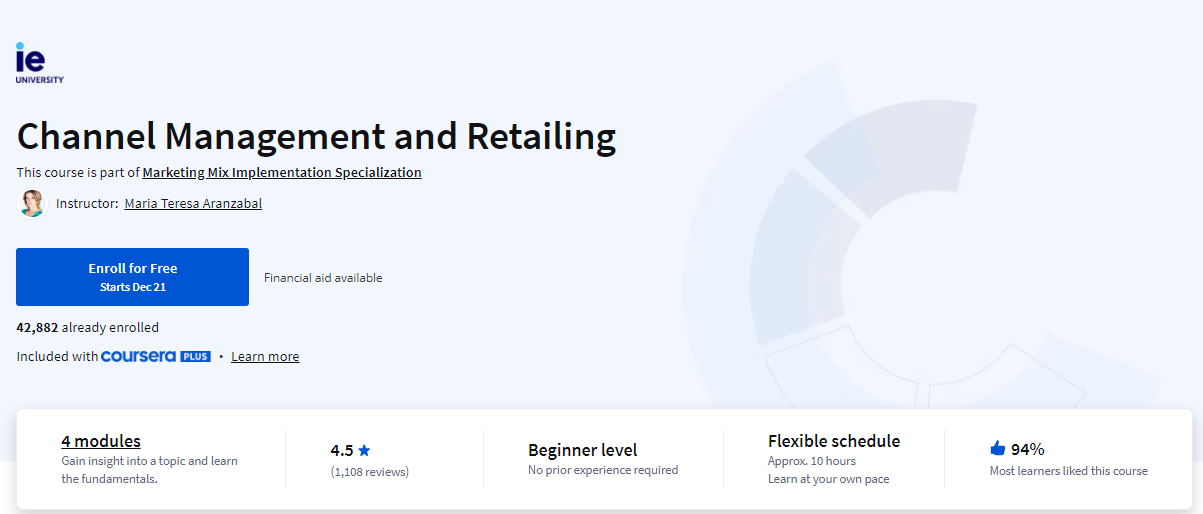Click the 94% liked value

[1028, 449]
